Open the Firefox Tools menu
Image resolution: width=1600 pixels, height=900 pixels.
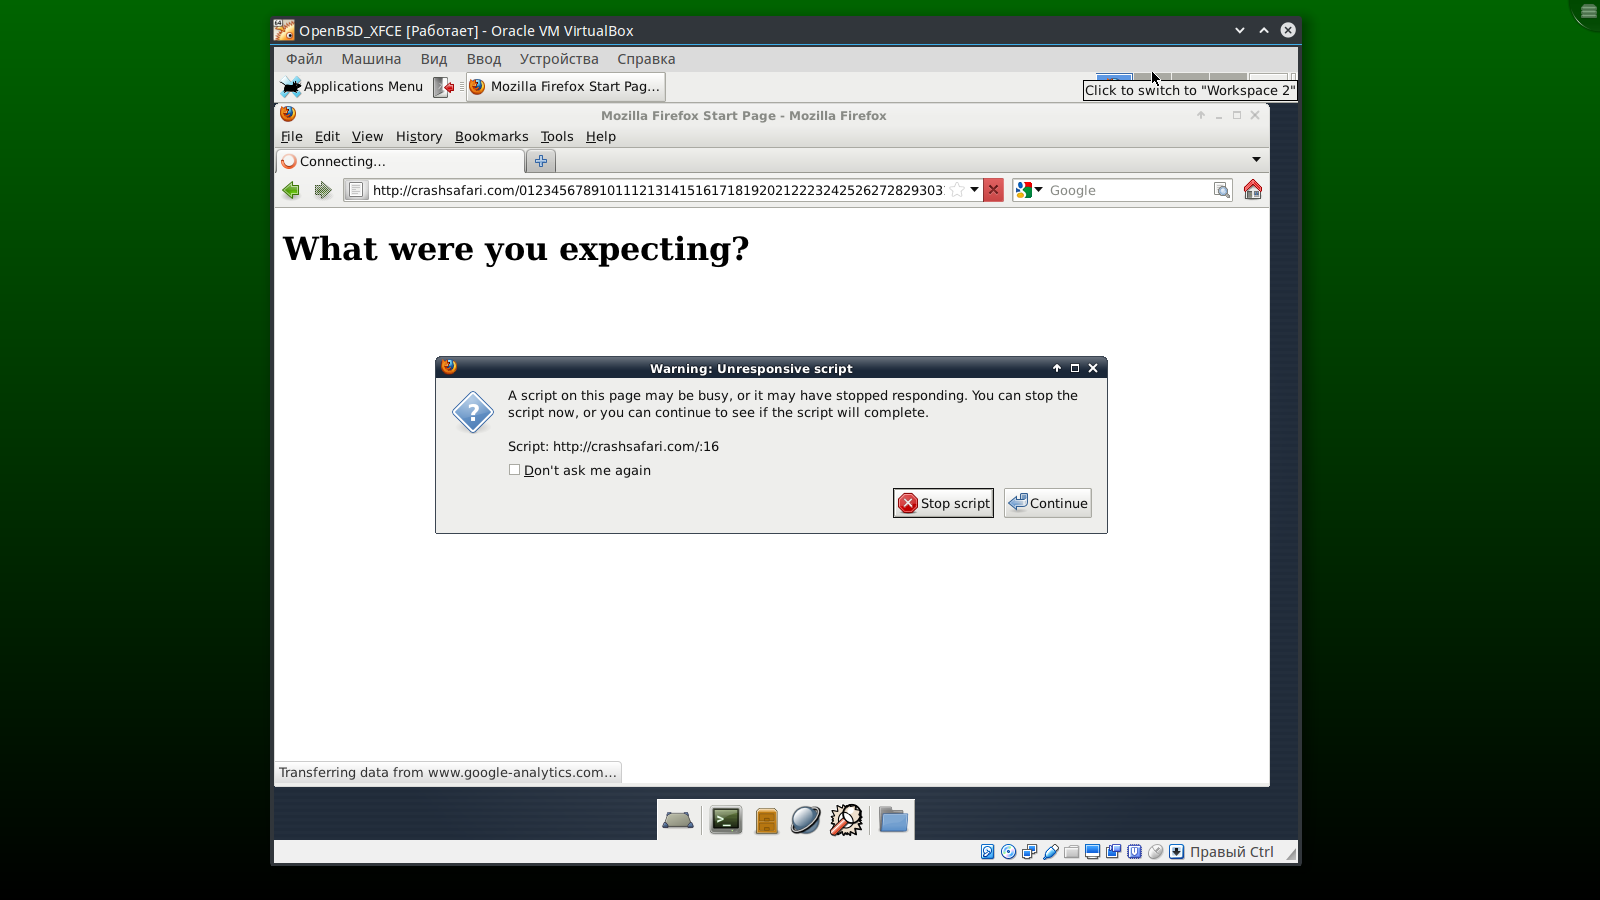coord(557,137)
